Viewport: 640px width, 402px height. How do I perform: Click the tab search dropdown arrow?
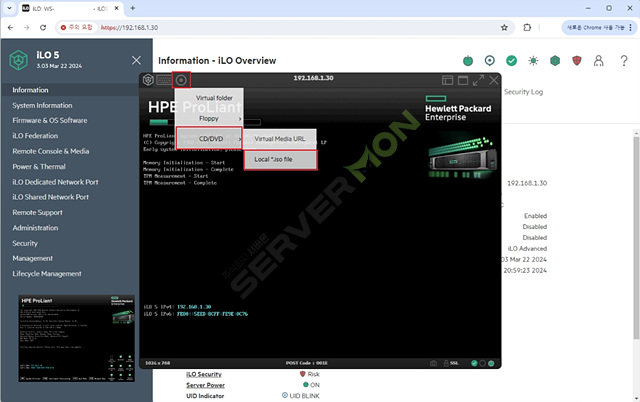click(x=9, y=8)
